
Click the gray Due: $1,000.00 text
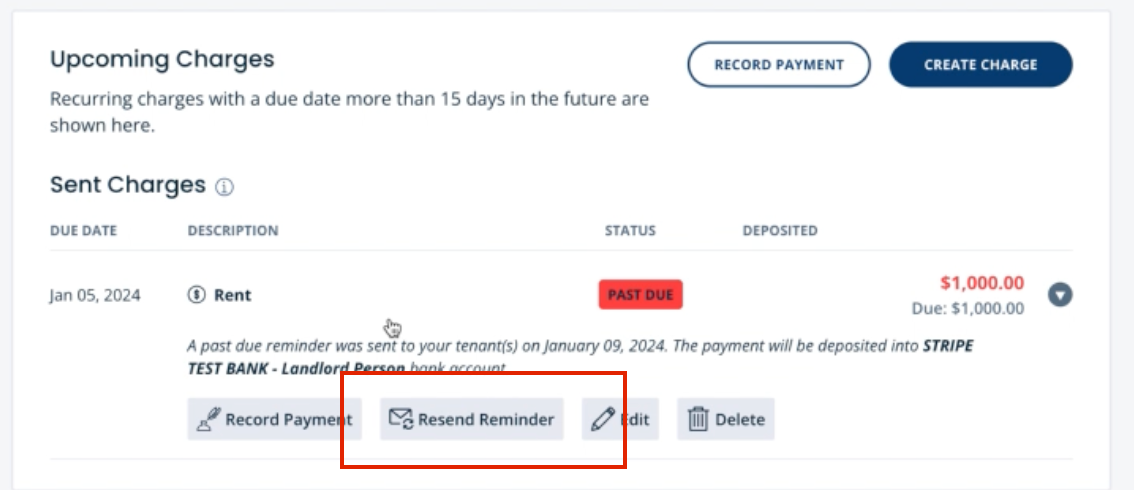968,308
